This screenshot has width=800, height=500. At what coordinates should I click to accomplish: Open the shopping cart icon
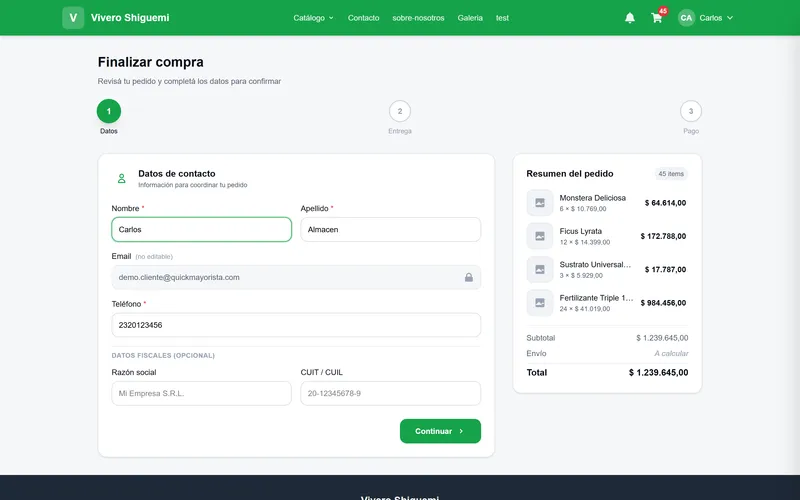coord(657,18)
